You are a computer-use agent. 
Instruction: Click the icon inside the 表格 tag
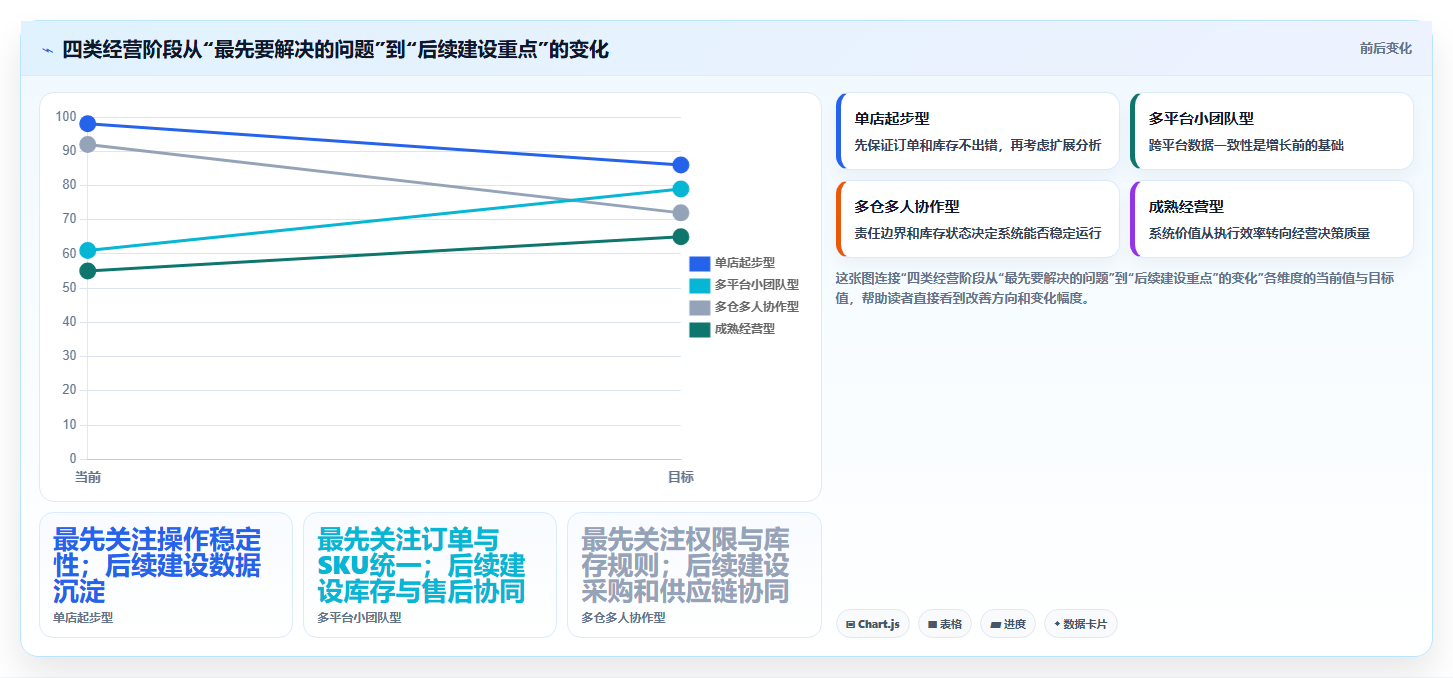point(932,624)
